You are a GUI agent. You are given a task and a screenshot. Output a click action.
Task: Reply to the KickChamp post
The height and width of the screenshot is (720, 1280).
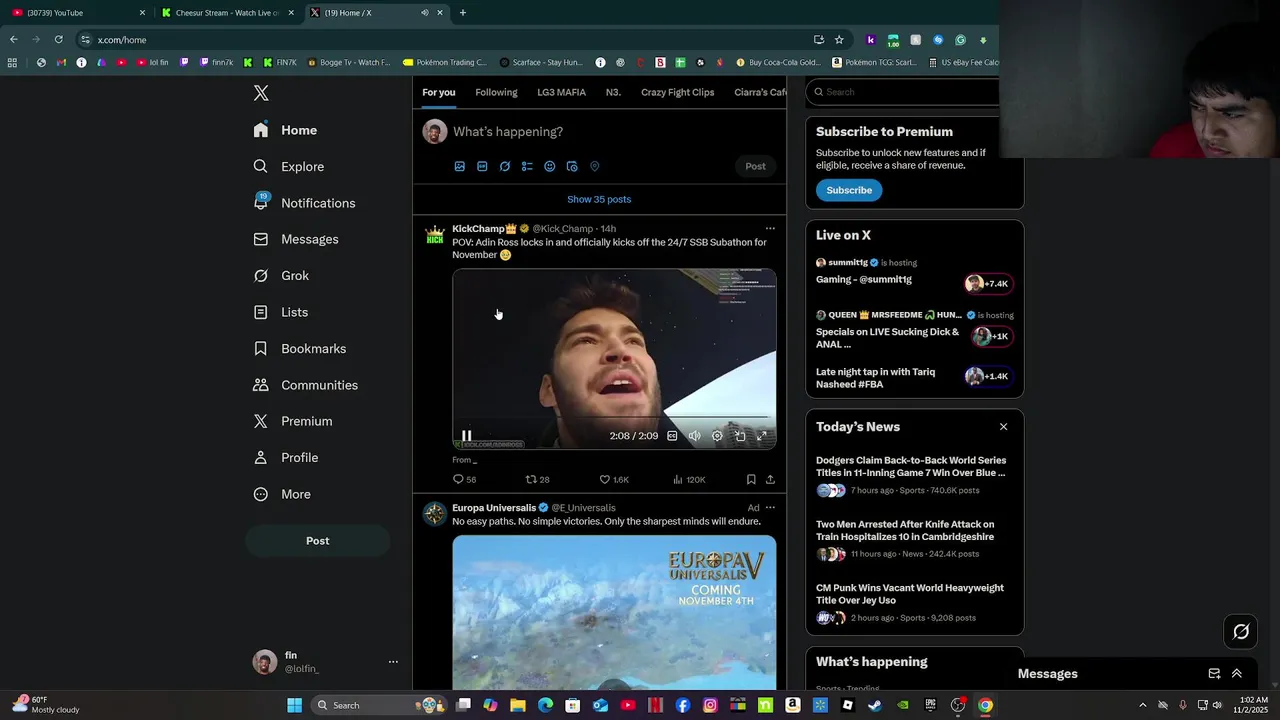[x=464, y=480]
